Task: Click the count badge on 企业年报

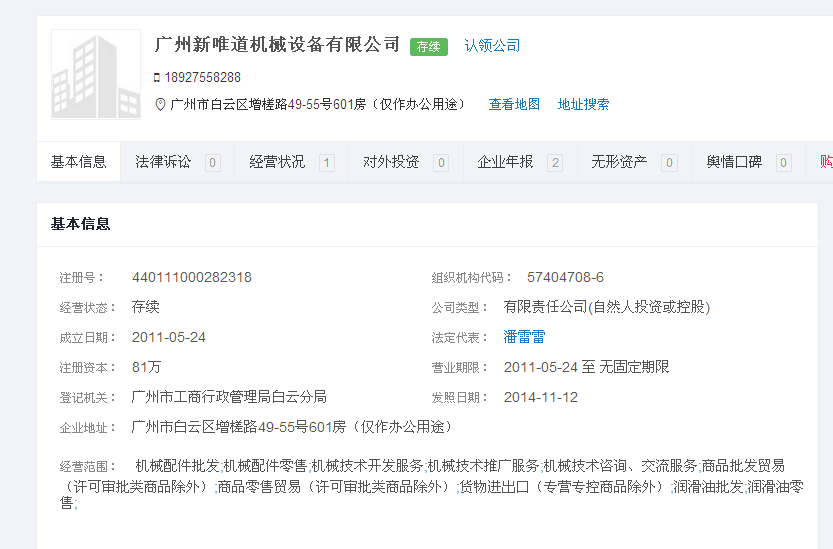Action: tap(555, 163)
